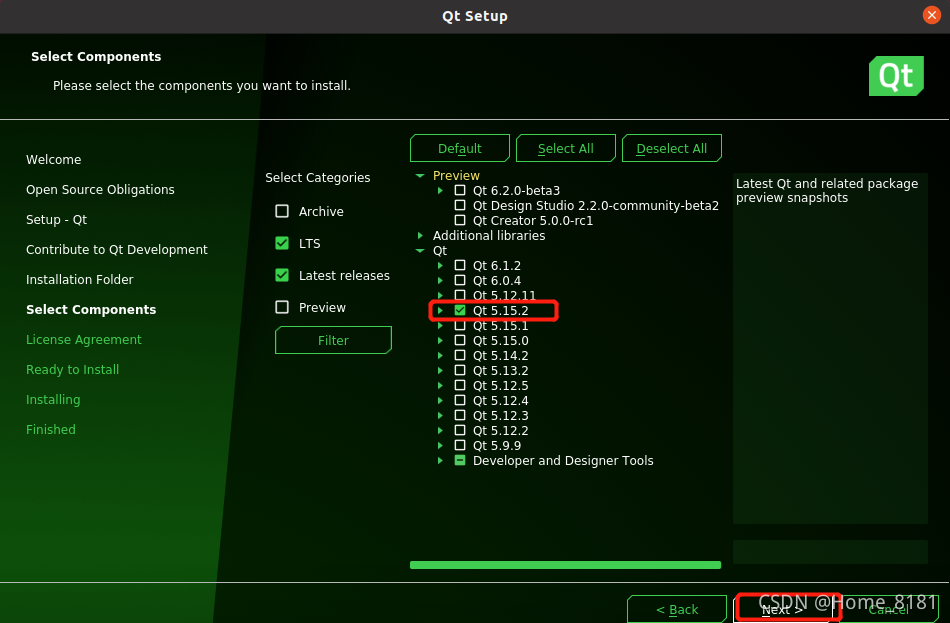Click the component description text panel
Image resolution: width=950 pixels, height=623 pixels.
point(830,348)
